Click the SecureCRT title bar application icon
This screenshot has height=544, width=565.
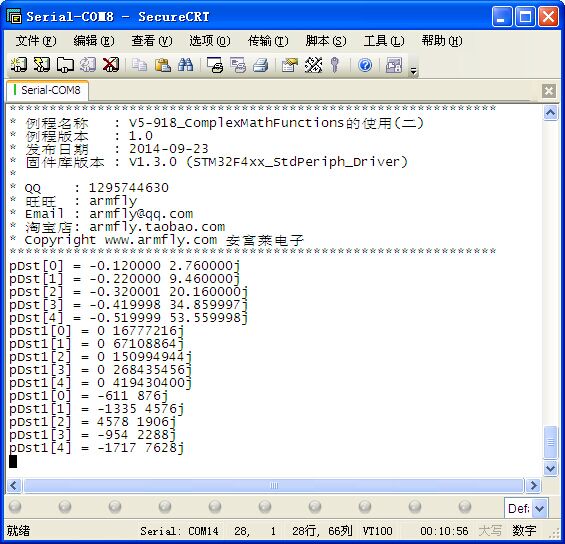pyautogui.click(x=14, y=16)
